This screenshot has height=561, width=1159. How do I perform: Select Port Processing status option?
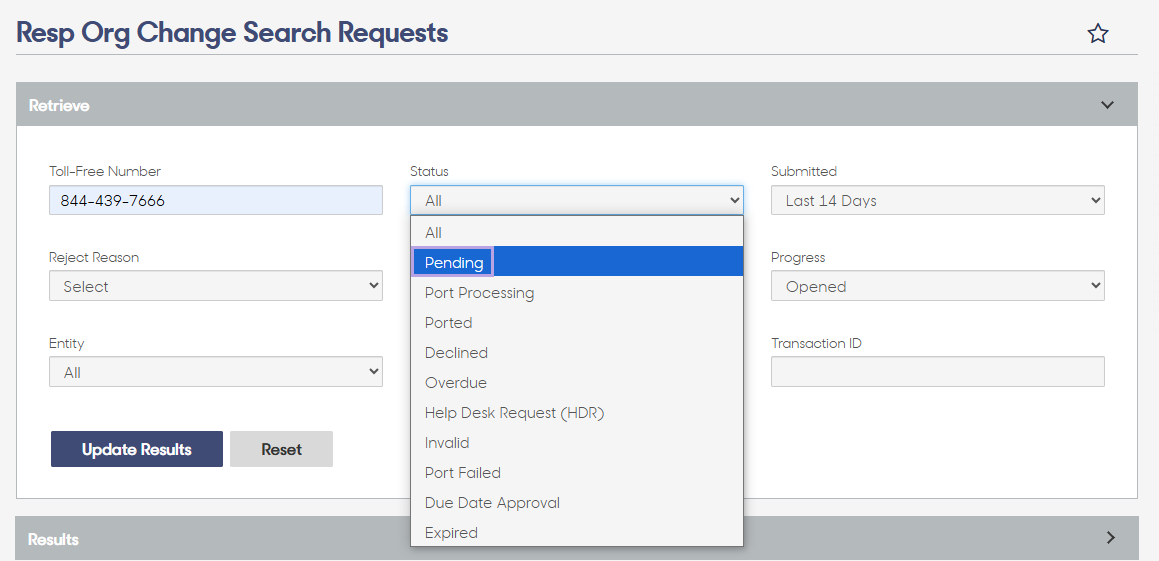(x=577, y=293)
